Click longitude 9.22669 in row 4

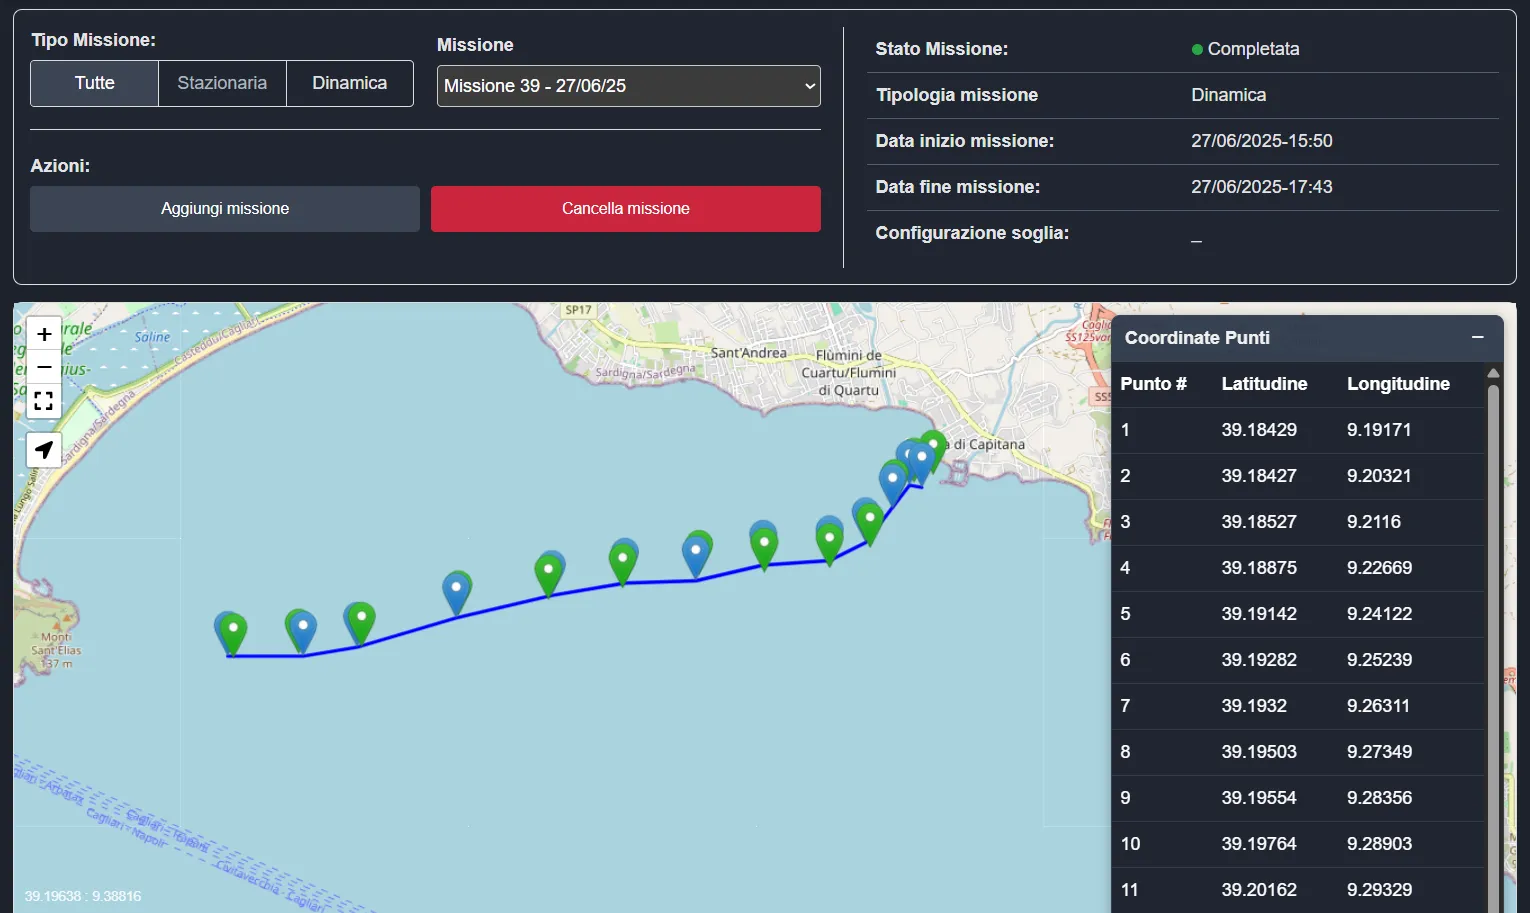[x=1379, y=568]
